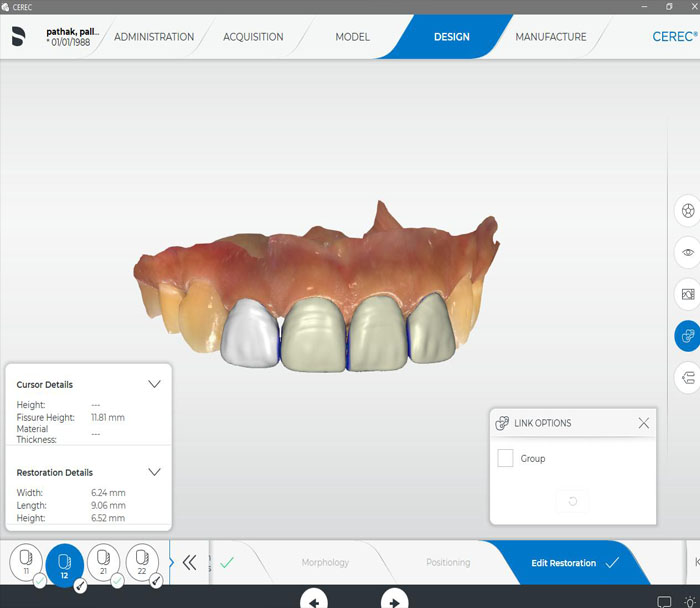Screen dimensions: 700x608
Task: Click the tooth 21 veneer on model
Action: 378,334
